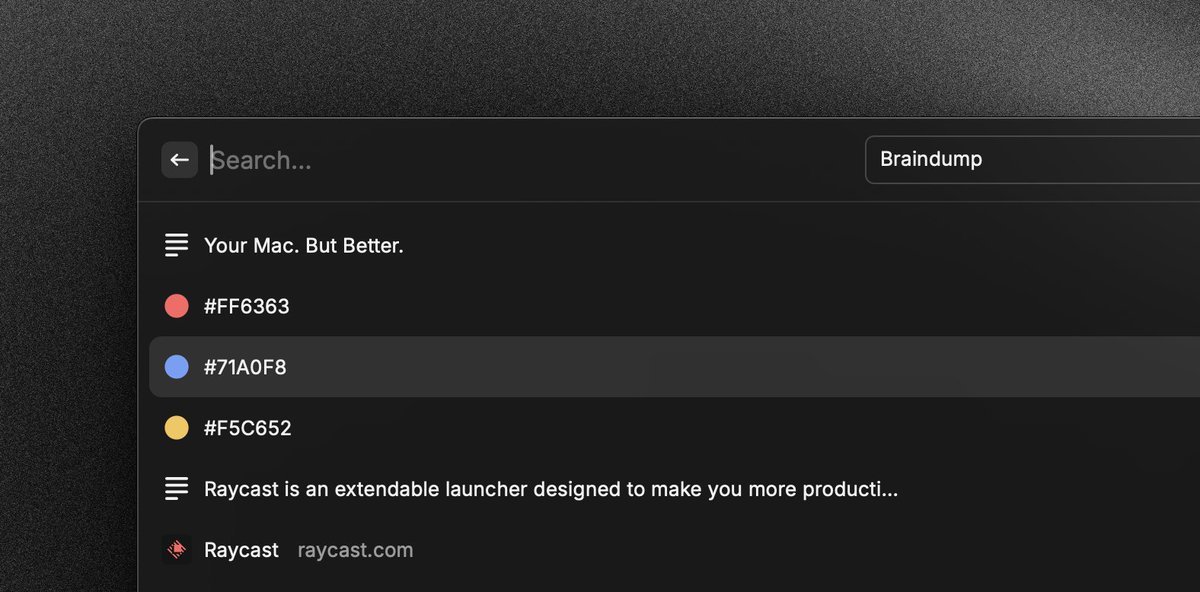Viewport: 1200px width, 592px height.
Task: Focus the Search input field
Action: tap(500, 160)
